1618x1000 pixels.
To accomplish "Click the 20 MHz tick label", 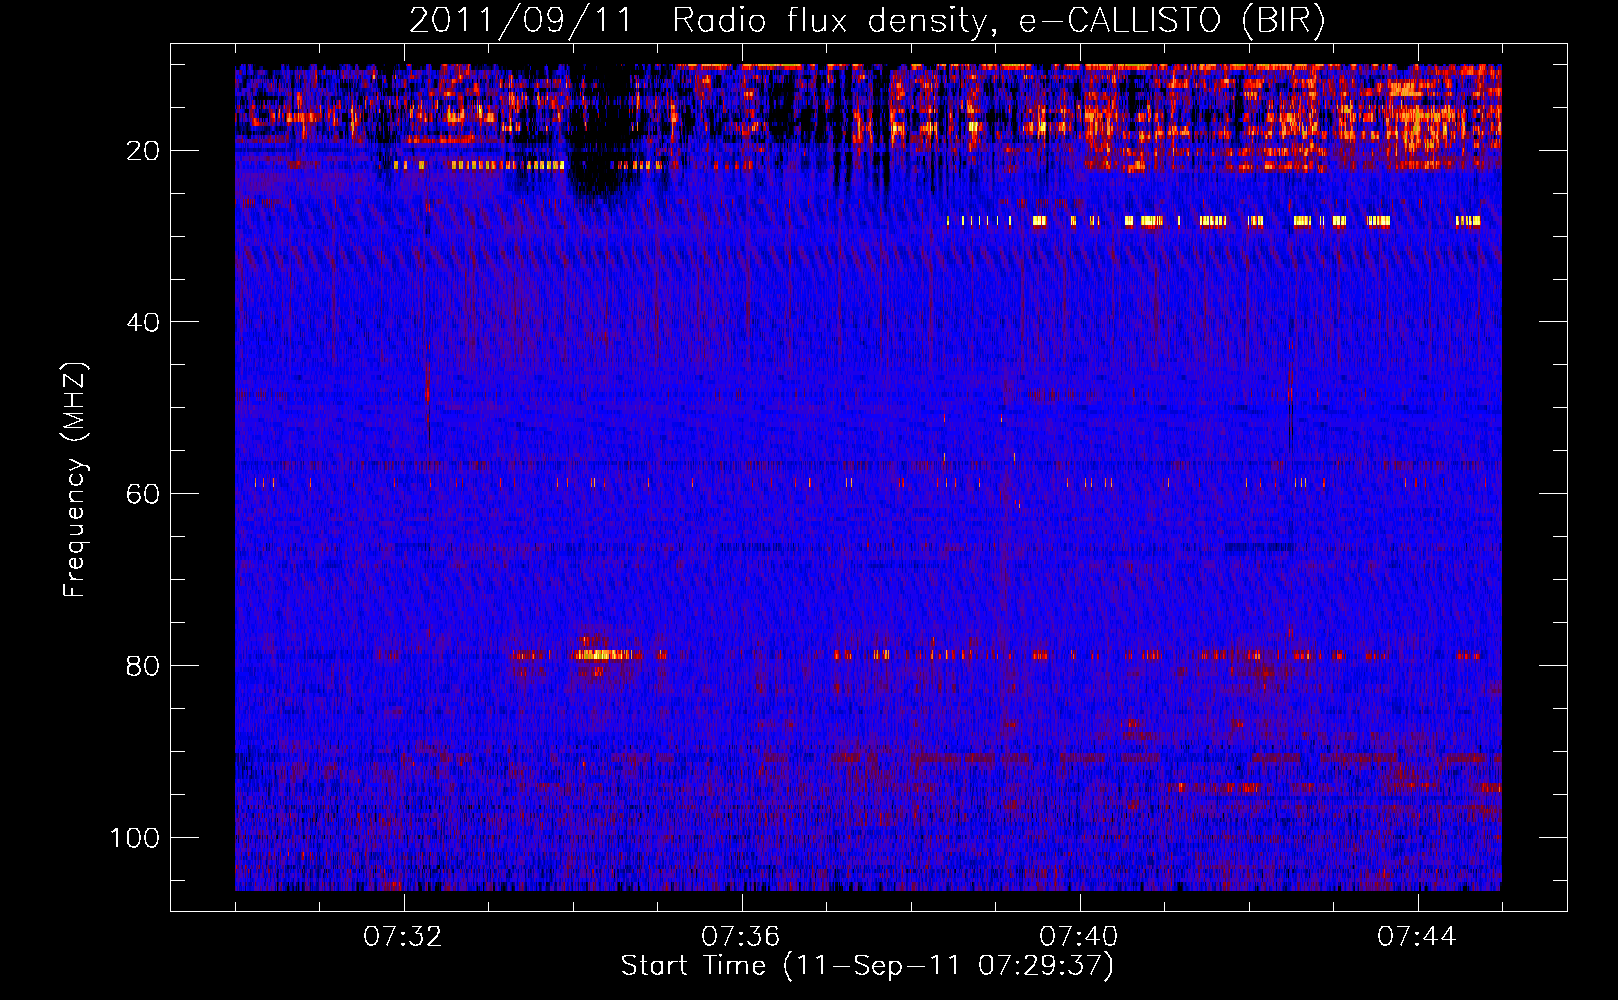I will point(143,151).
